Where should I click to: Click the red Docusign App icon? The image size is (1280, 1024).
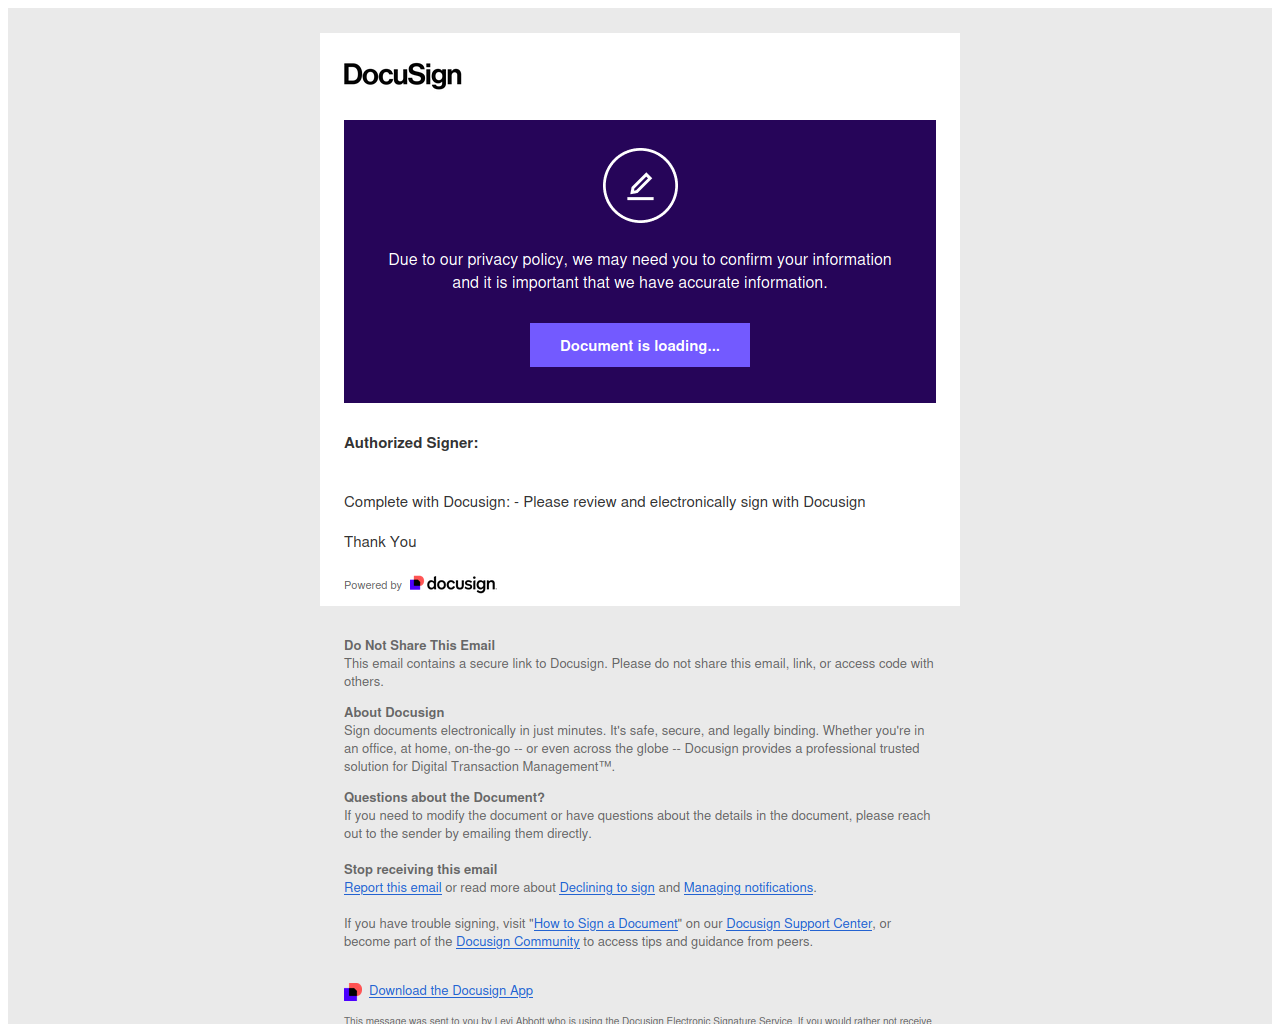353,992
